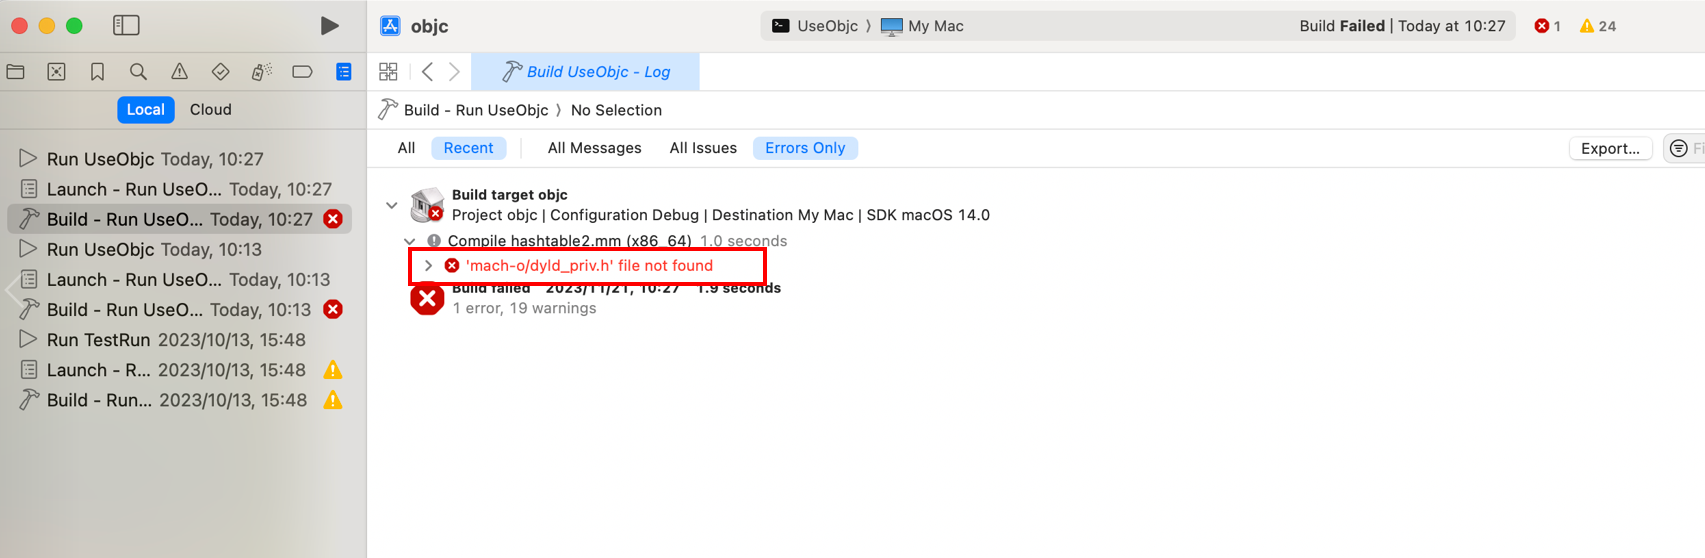Click the large Build failed red X icon
Image resolution: width=1705 pixels, height=558 pixels.
(x=427, y=298)
